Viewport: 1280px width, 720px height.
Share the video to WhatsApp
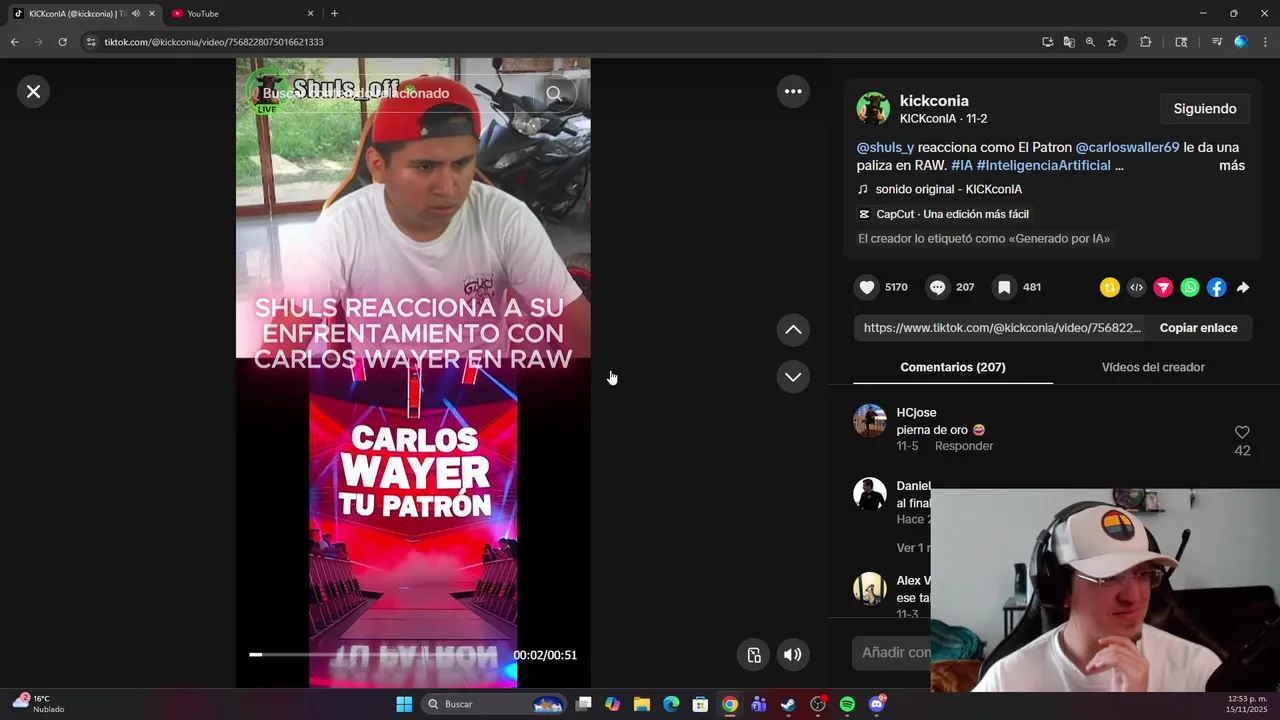tap(1190, 288)
